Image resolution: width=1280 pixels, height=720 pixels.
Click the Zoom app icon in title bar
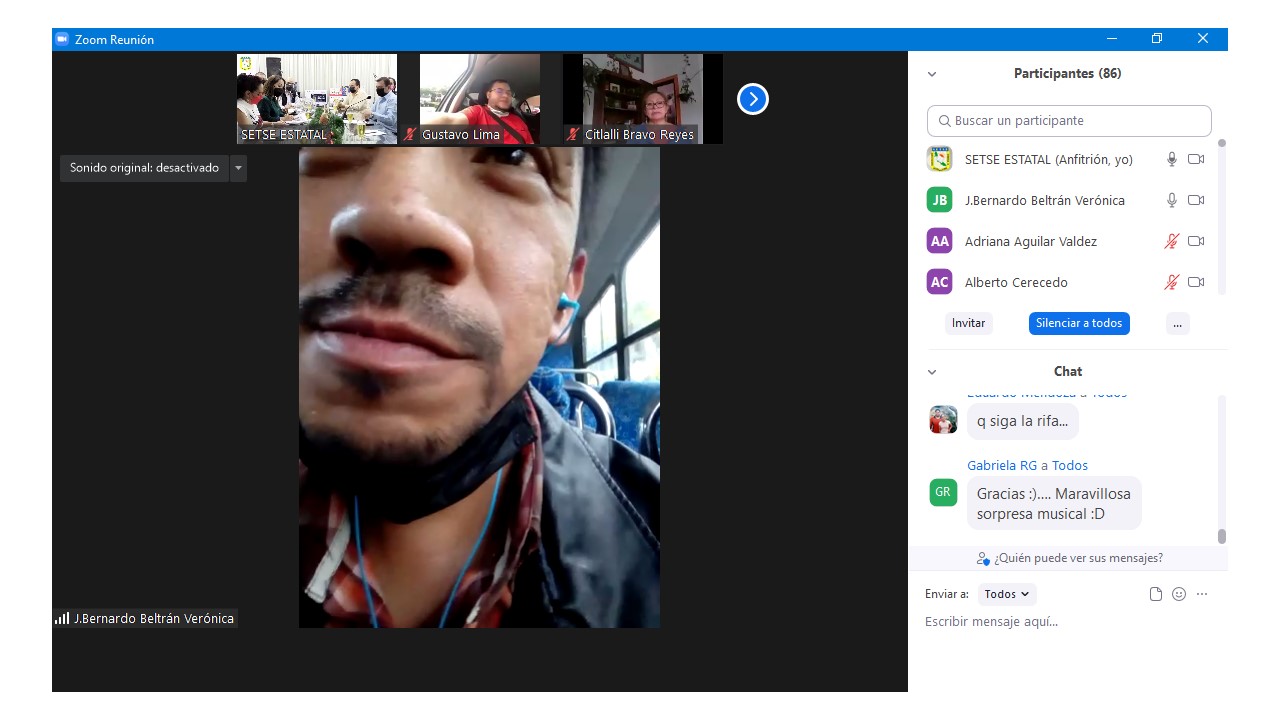(x=62, y=39)
